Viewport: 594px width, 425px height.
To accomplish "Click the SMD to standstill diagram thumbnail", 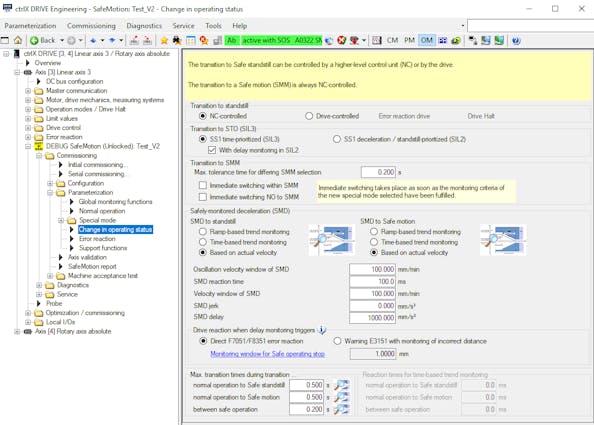I will tap(331, 240).
